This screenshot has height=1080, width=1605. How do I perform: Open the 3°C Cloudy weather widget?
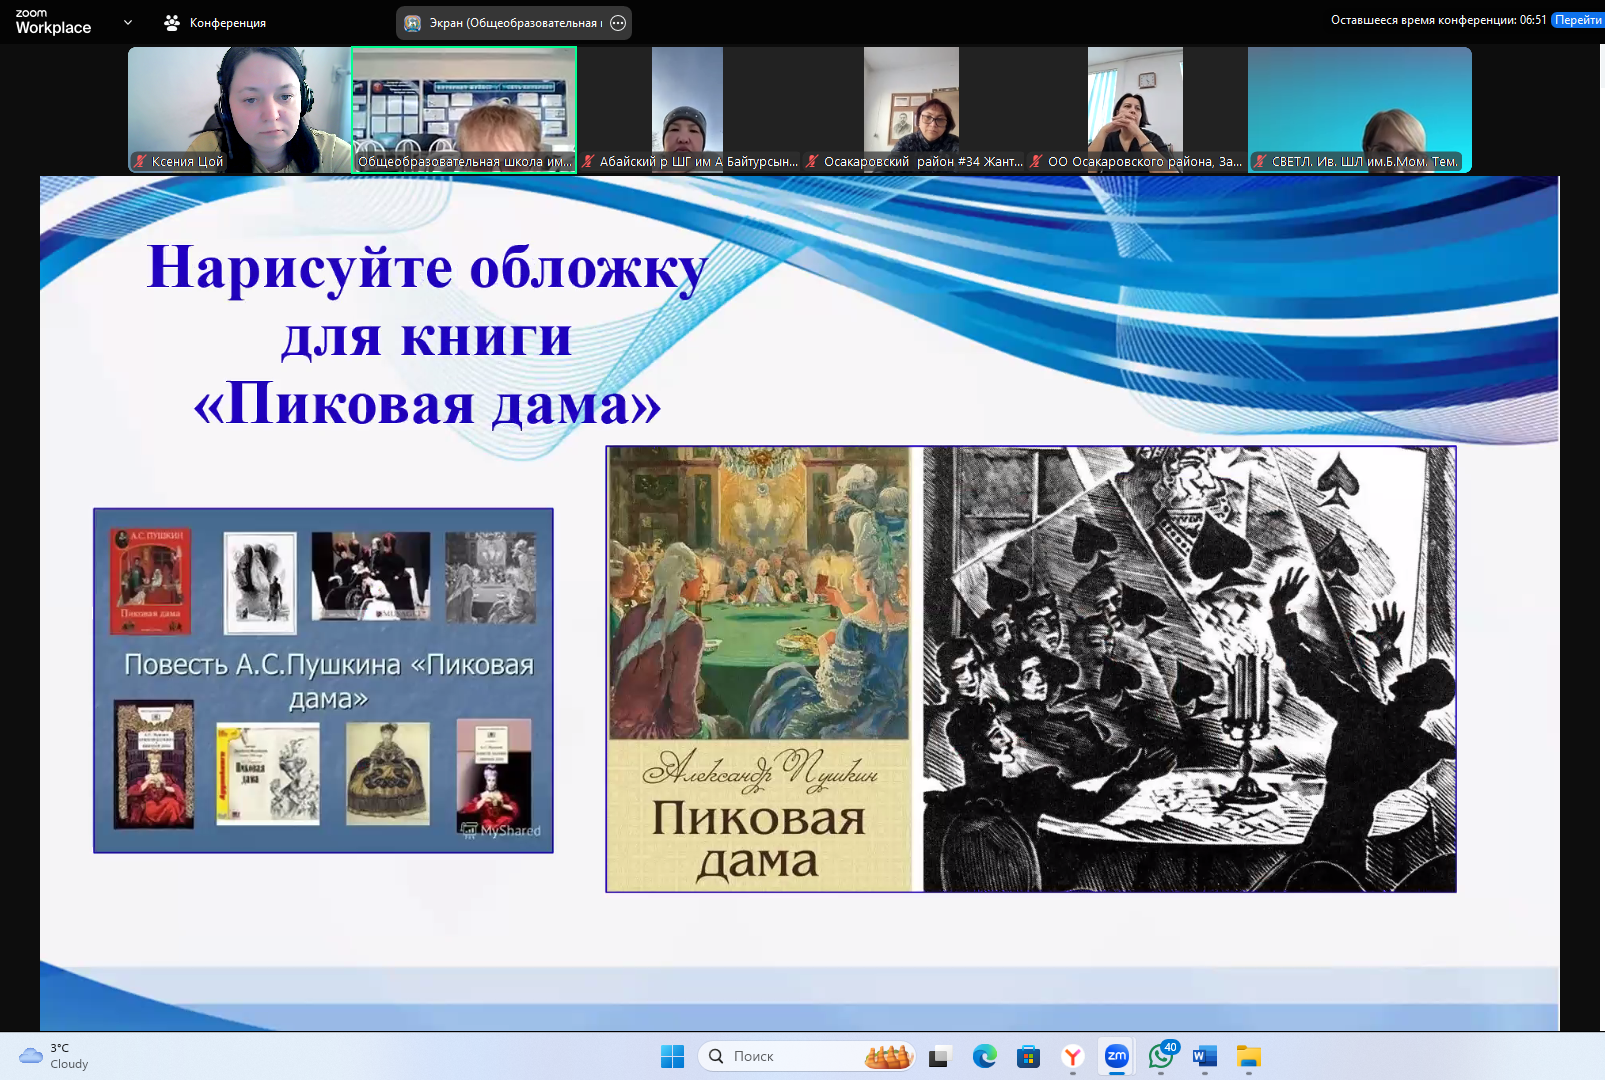click(50, 1056)
